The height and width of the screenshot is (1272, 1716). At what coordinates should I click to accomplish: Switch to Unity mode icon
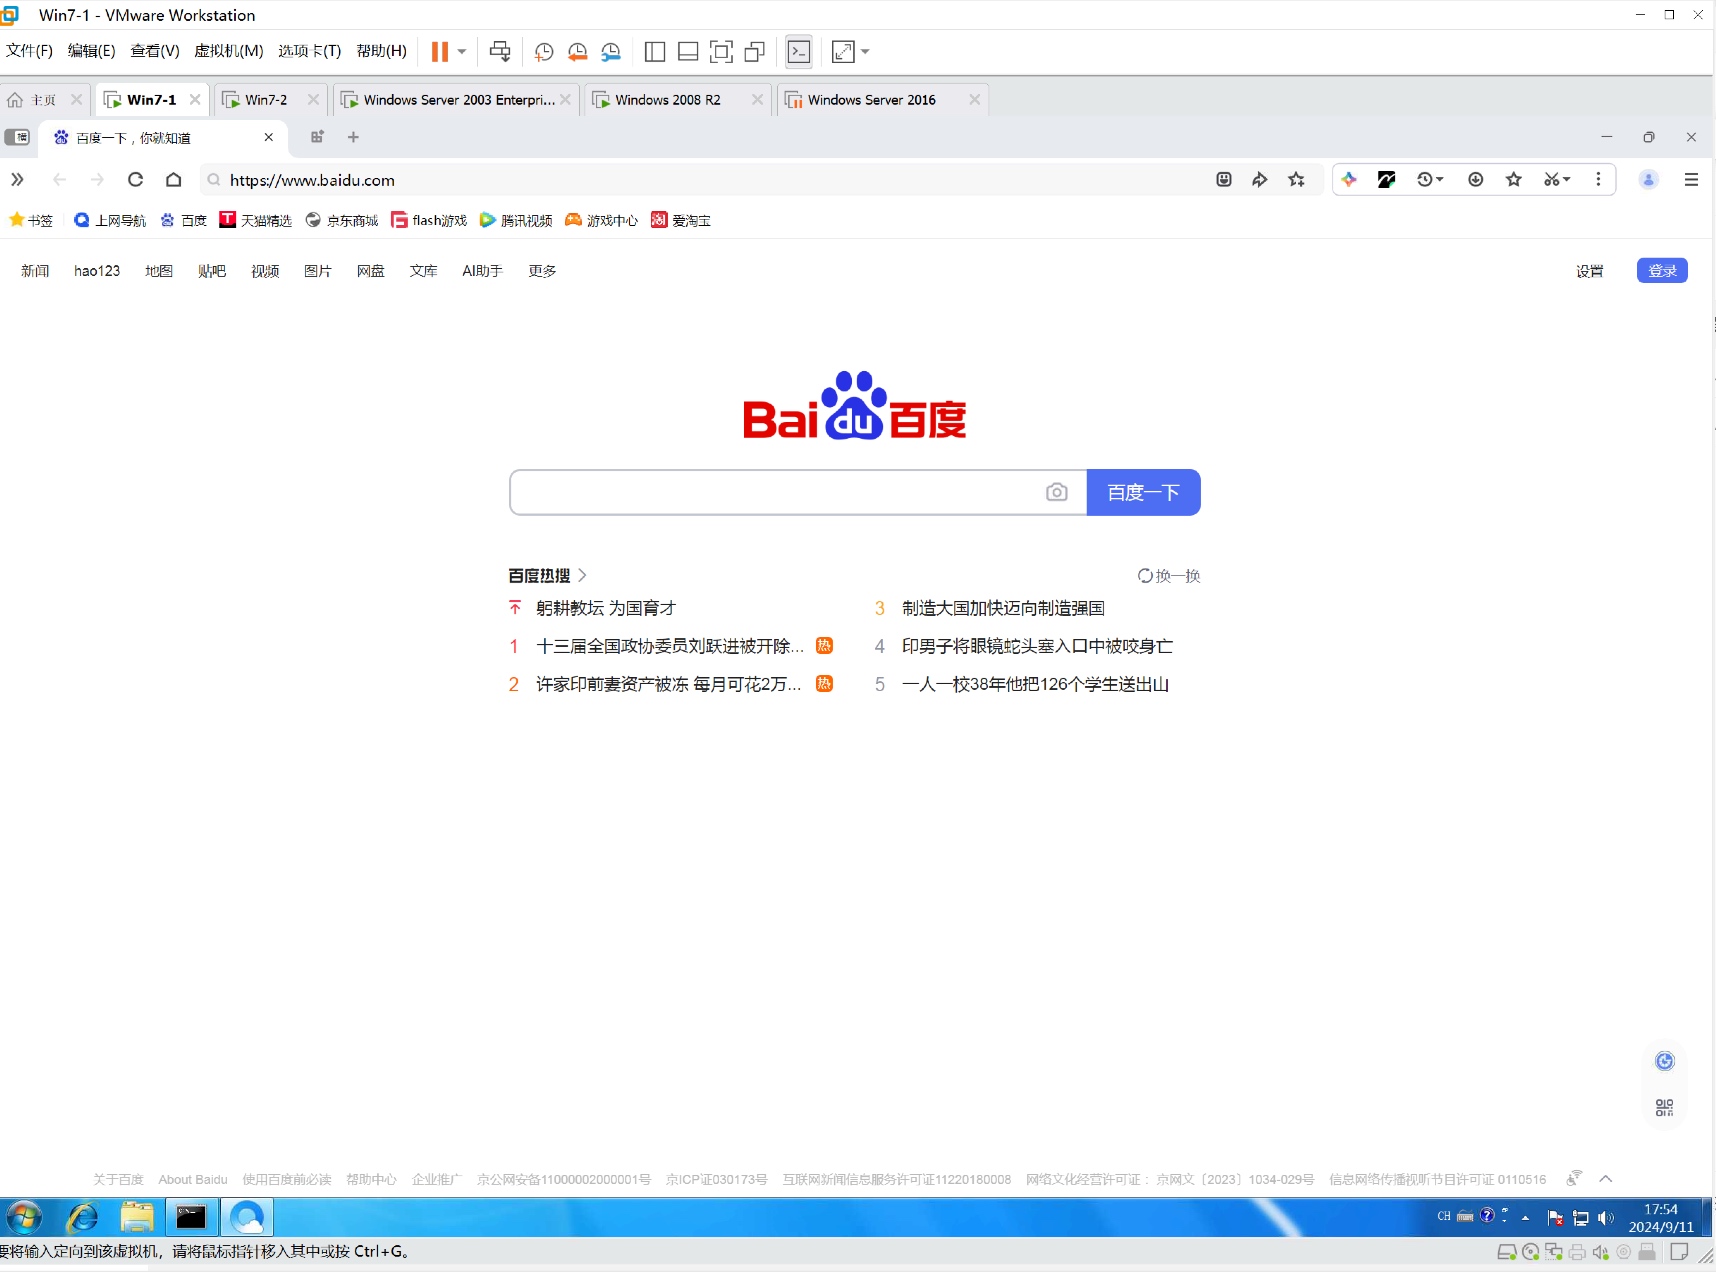click(x=755, y=52)
